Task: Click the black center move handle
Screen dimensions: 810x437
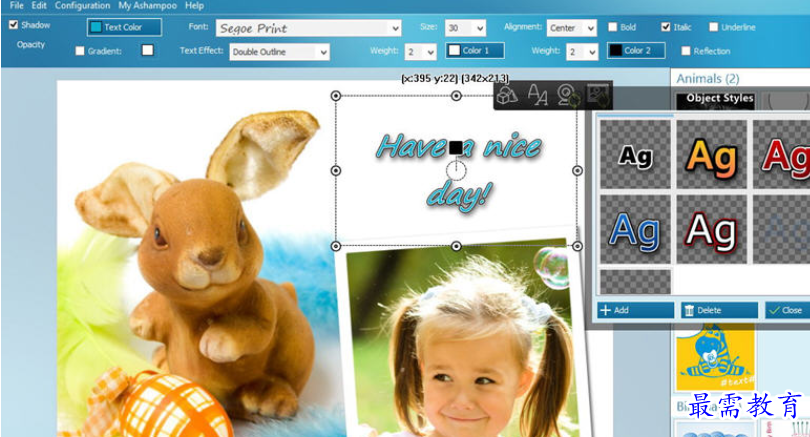Action: click(456, 148)
